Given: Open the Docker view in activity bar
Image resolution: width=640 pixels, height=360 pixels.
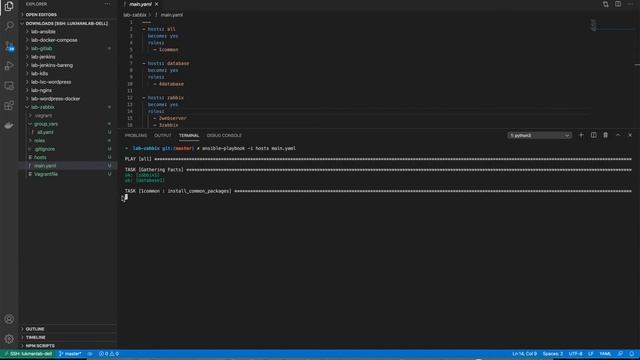Looking at the screenshot, I should (x=9, y=125).
